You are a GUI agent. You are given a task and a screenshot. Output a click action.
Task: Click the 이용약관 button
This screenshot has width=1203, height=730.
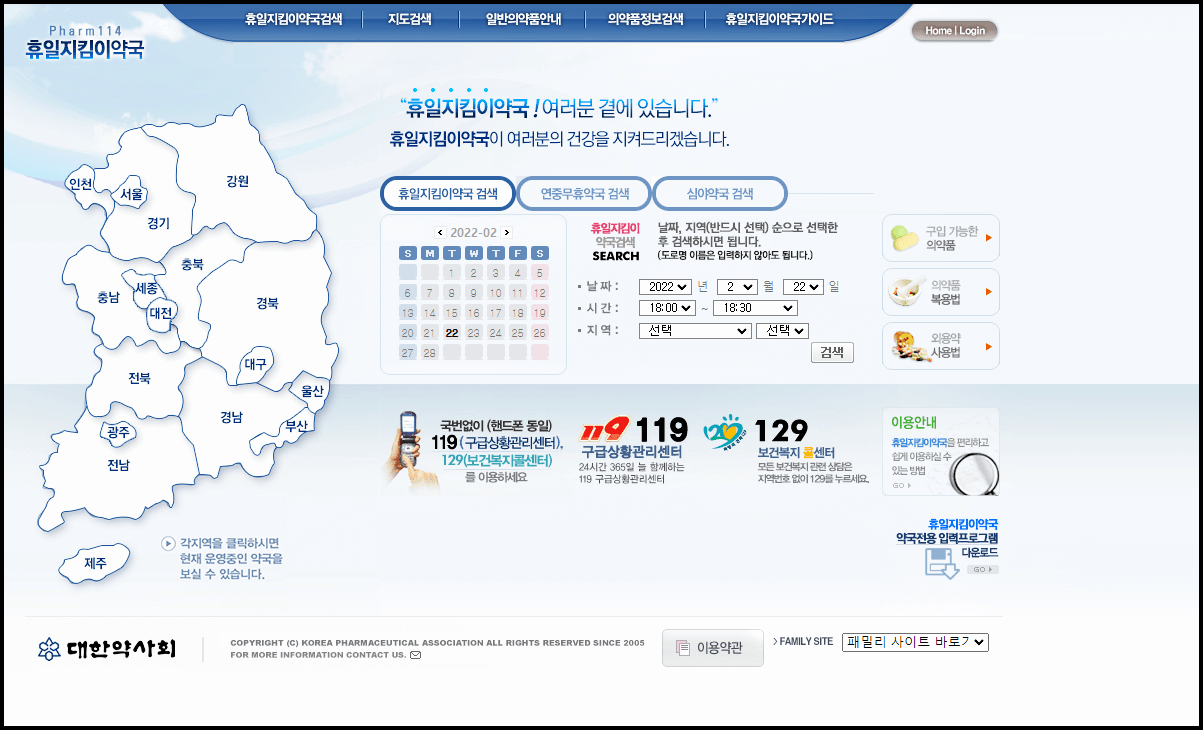coord(712,648)
